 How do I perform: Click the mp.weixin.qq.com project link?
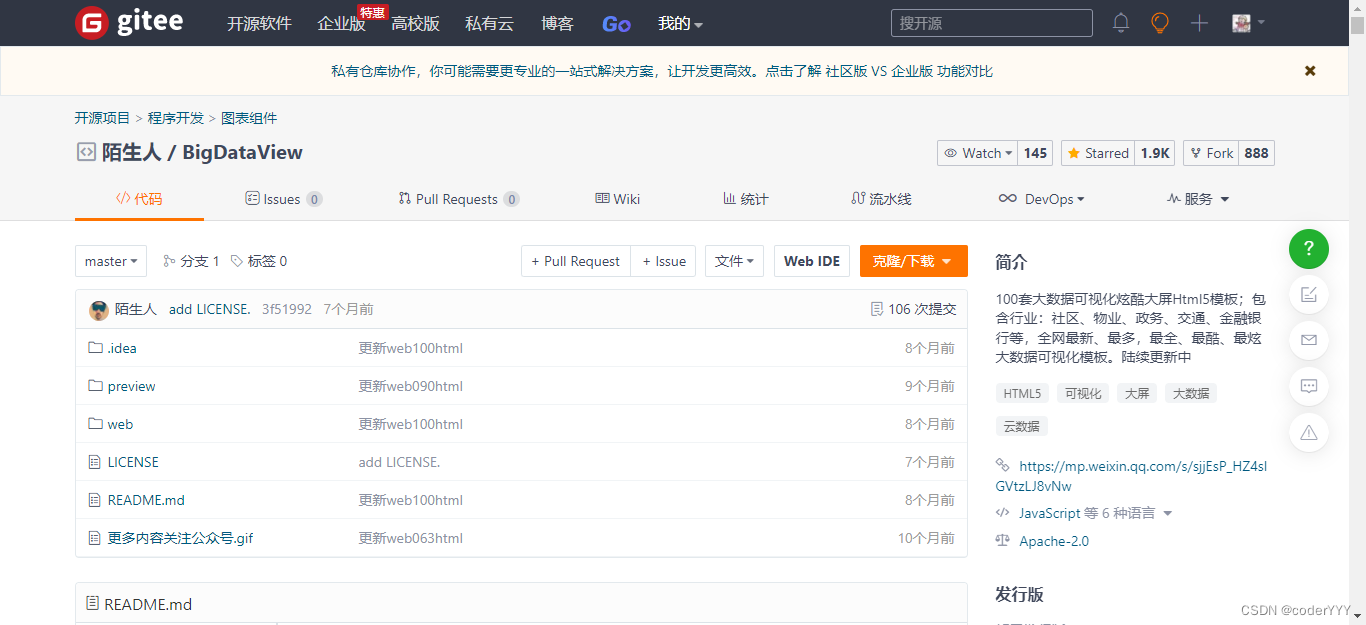(1132, 476)
